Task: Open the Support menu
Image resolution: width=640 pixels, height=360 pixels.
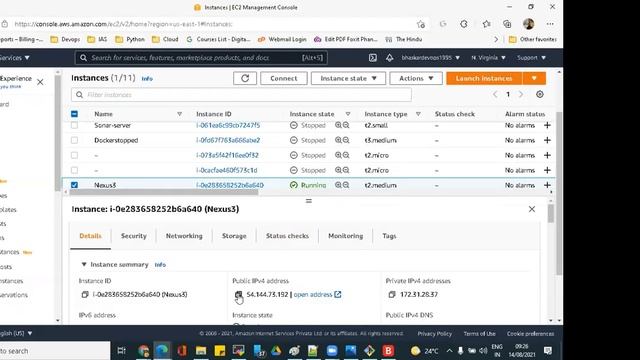Action: point(531,58)
